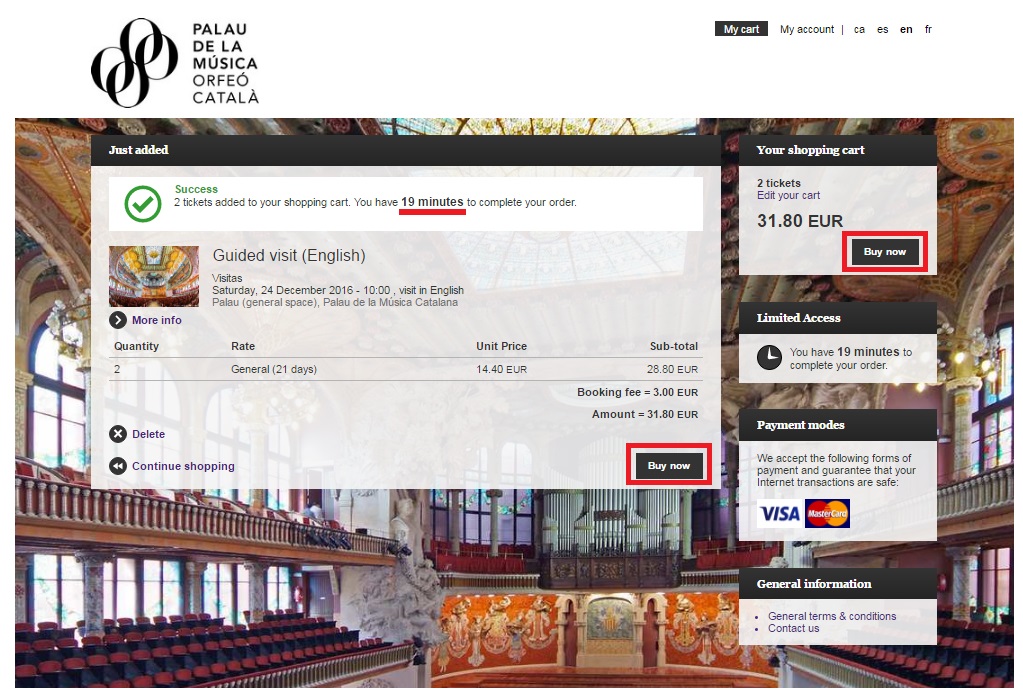1023x700 pixels.
Task: Click the MasterCard payment logo
Action: (827, 513)
